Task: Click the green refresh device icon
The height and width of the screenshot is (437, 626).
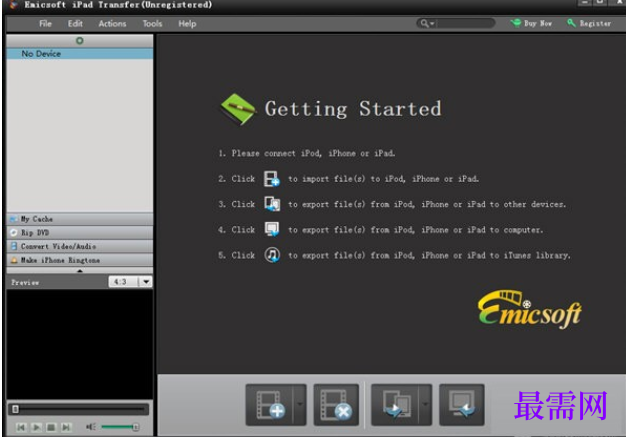Action: tap(79, 41)
